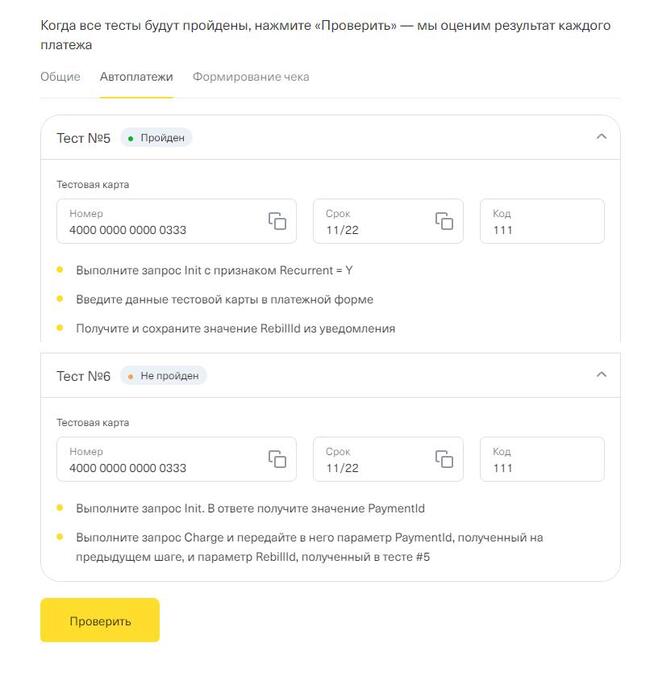Open the Формирование чека tab
The image size is (650, 673).
(251, 77)
